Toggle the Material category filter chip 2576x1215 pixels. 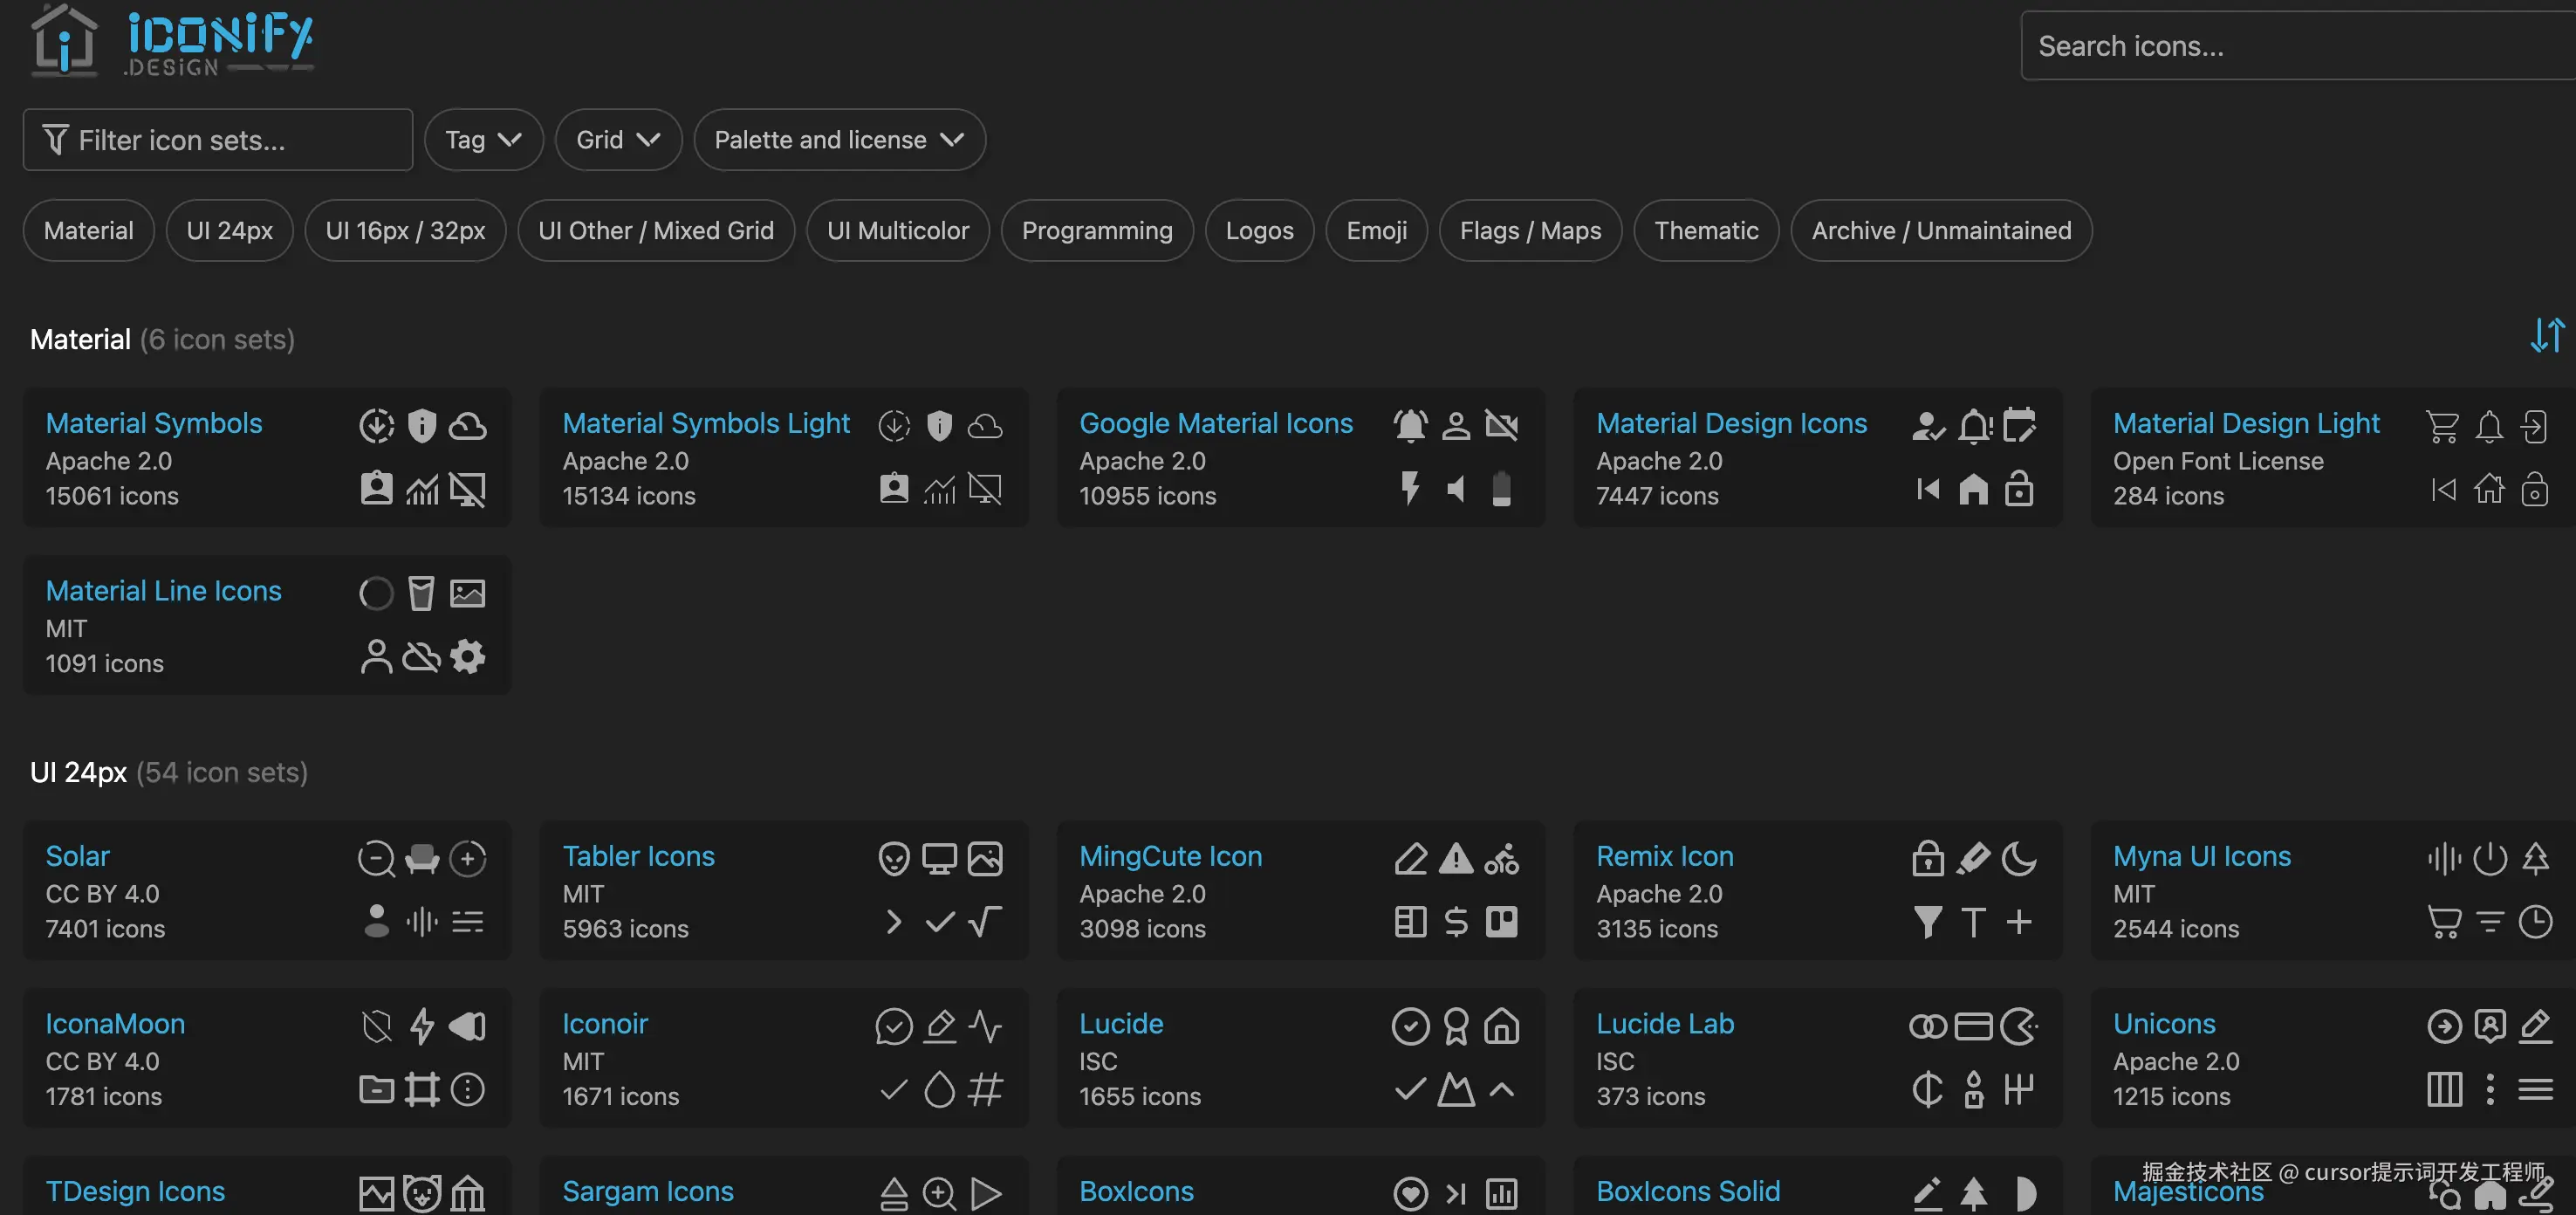[x=88, y=231]
